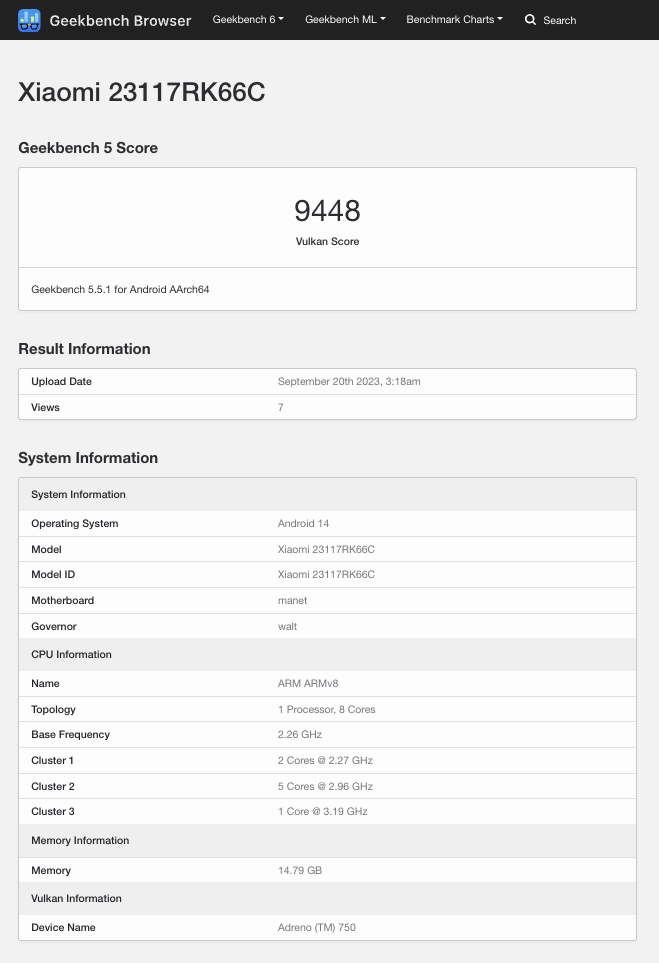This screenshot has width=659, height=963.
Task: Open the Benchmark Charts dropdown
Action: tap(454, 20)
